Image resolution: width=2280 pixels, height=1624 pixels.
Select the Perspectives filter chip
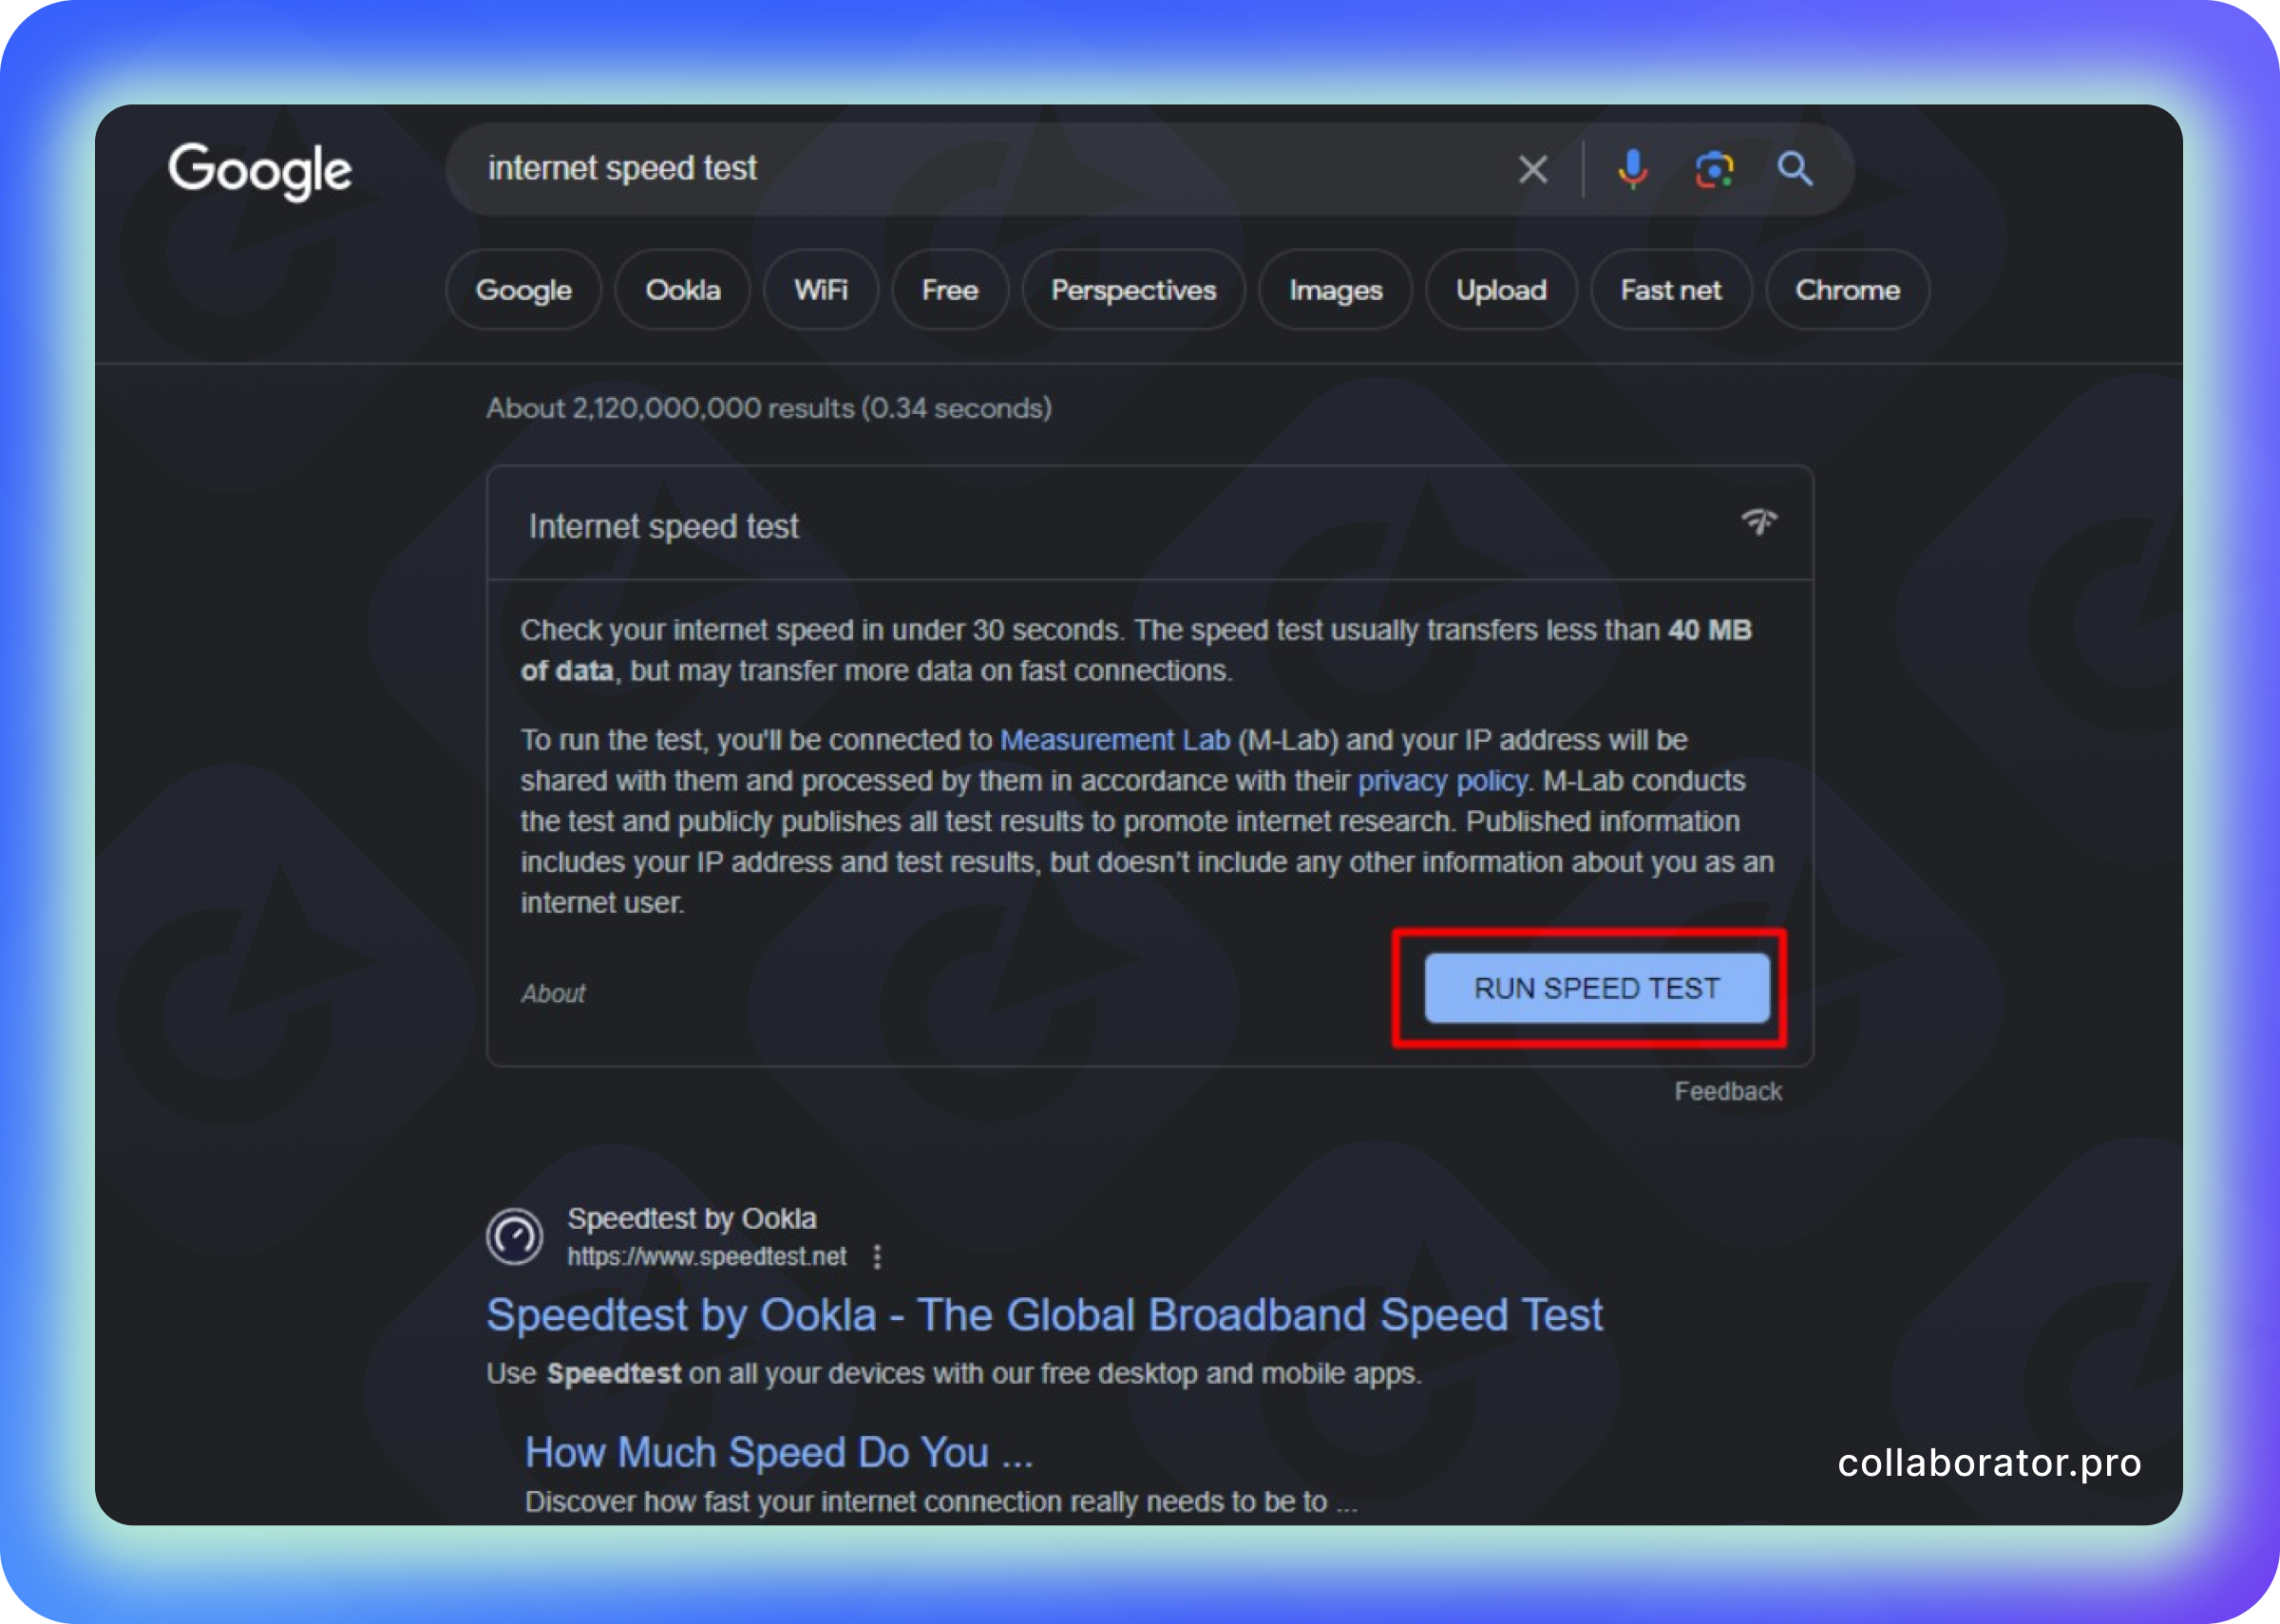click(x=1133, y=290)
